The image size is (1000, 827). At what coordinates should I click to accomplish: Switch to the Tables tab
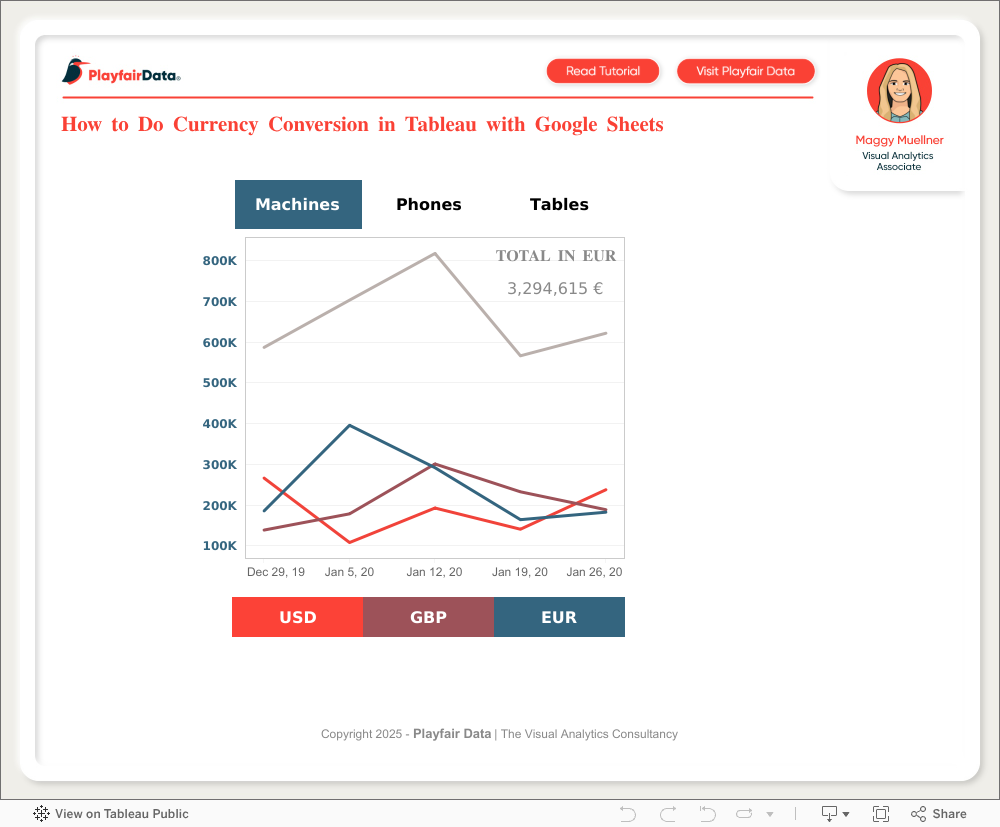coord(559,204)
